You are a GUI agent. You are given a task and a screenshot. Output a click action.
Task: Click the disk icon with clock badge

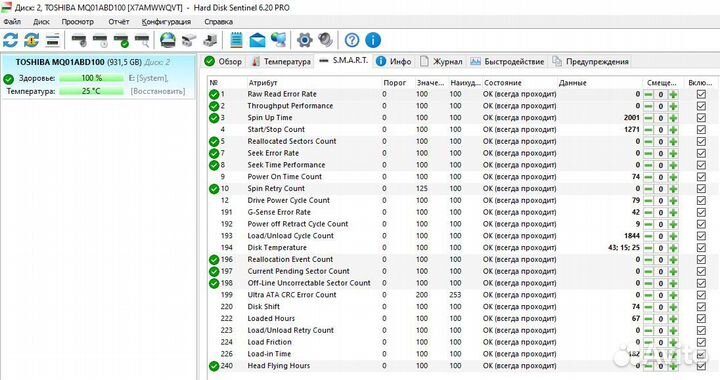point(100,40)
